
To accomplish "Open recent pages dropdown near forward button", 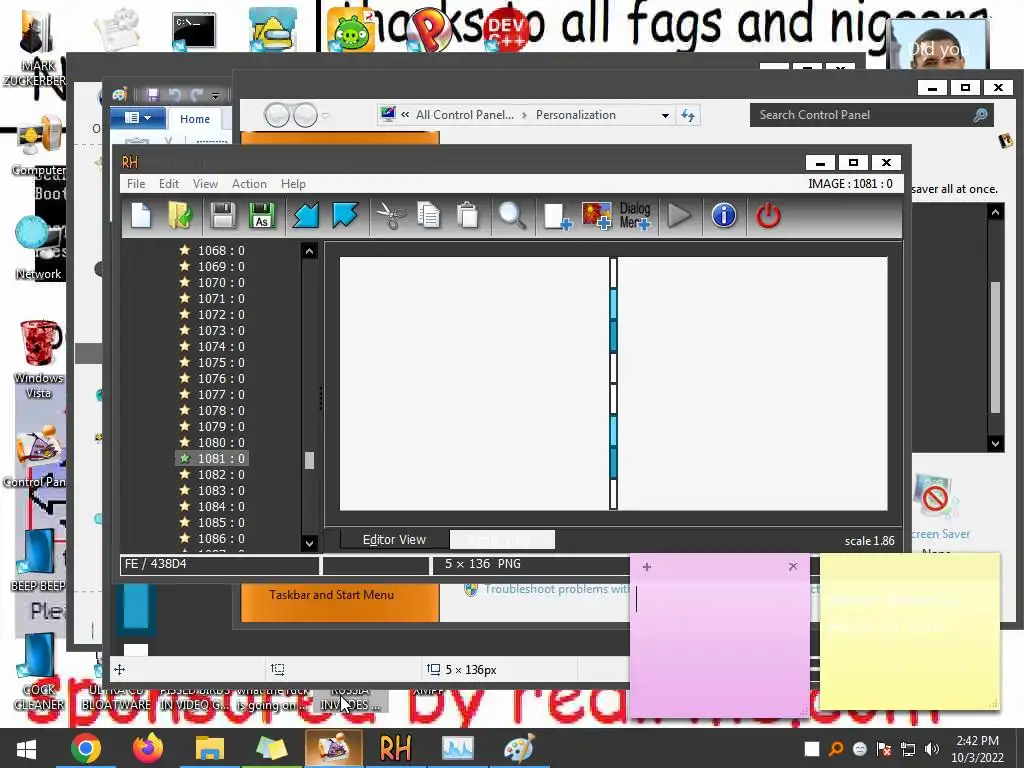I will tap(325, 116).
